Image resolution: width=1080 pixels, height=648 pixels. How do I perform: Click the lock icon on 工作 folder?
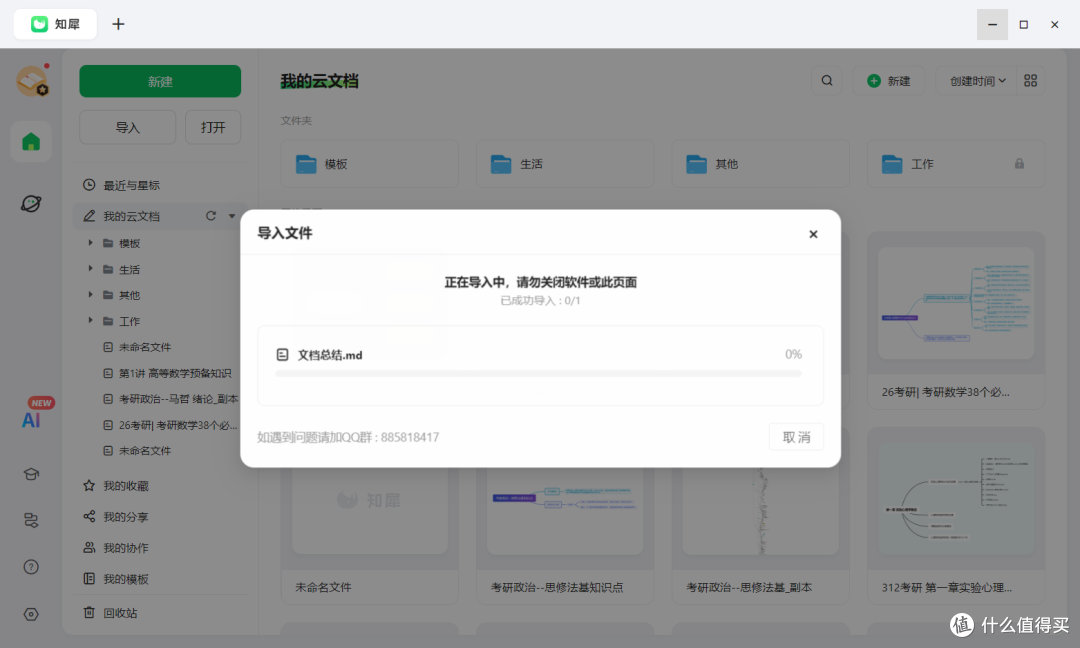click(1019, 164)
